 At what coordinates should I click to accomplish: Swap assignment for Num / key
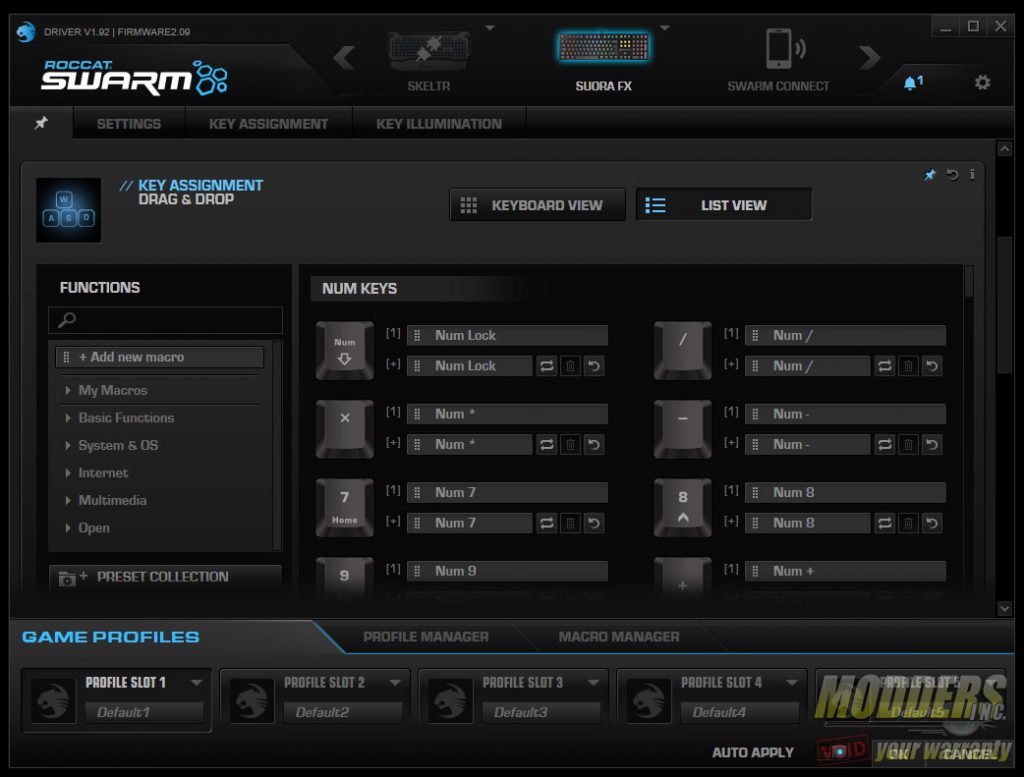click(x=885, y=366)
